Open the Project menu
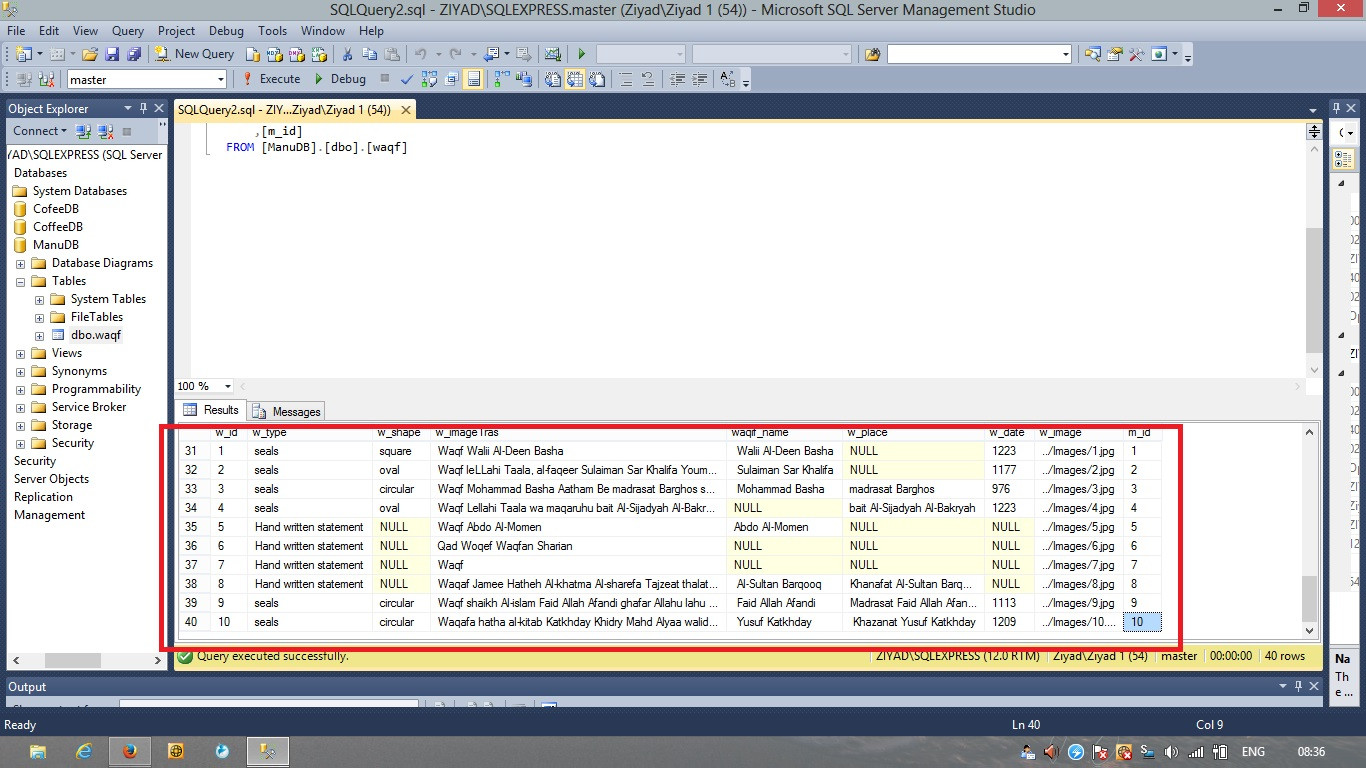The width and height of the screenshot is (1366, 768). (177, 31)
